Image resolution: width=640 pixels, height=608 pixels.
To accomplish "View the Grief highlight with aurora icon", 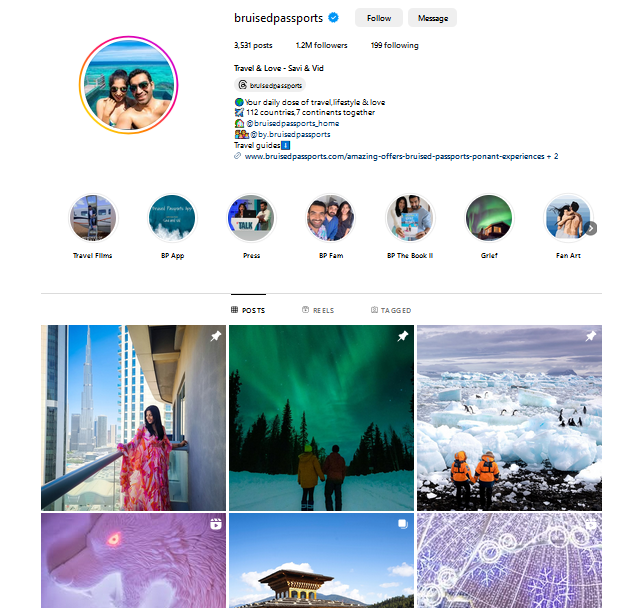I will coord(489,218).
